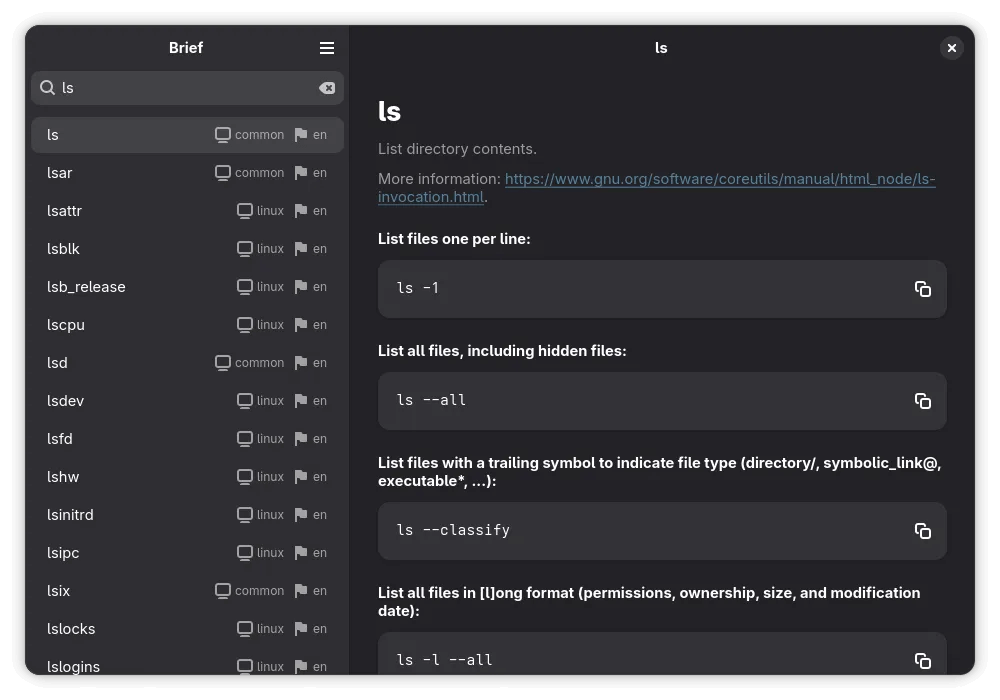This screenshot has width=1000, height=700.
Task: Copy the "ls --all" command
Action: (922, 400)
